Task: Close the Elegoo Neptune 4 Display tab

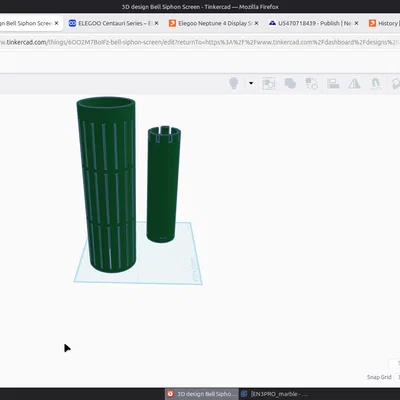Action: pyautogui.click(x=256, y=23)
